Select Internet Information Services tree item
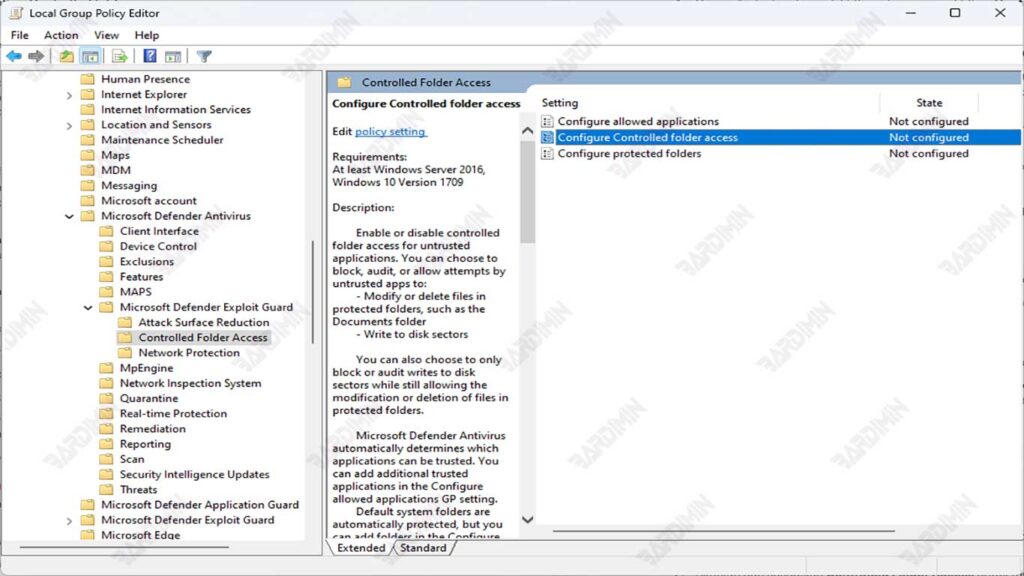 pos(176,110)
